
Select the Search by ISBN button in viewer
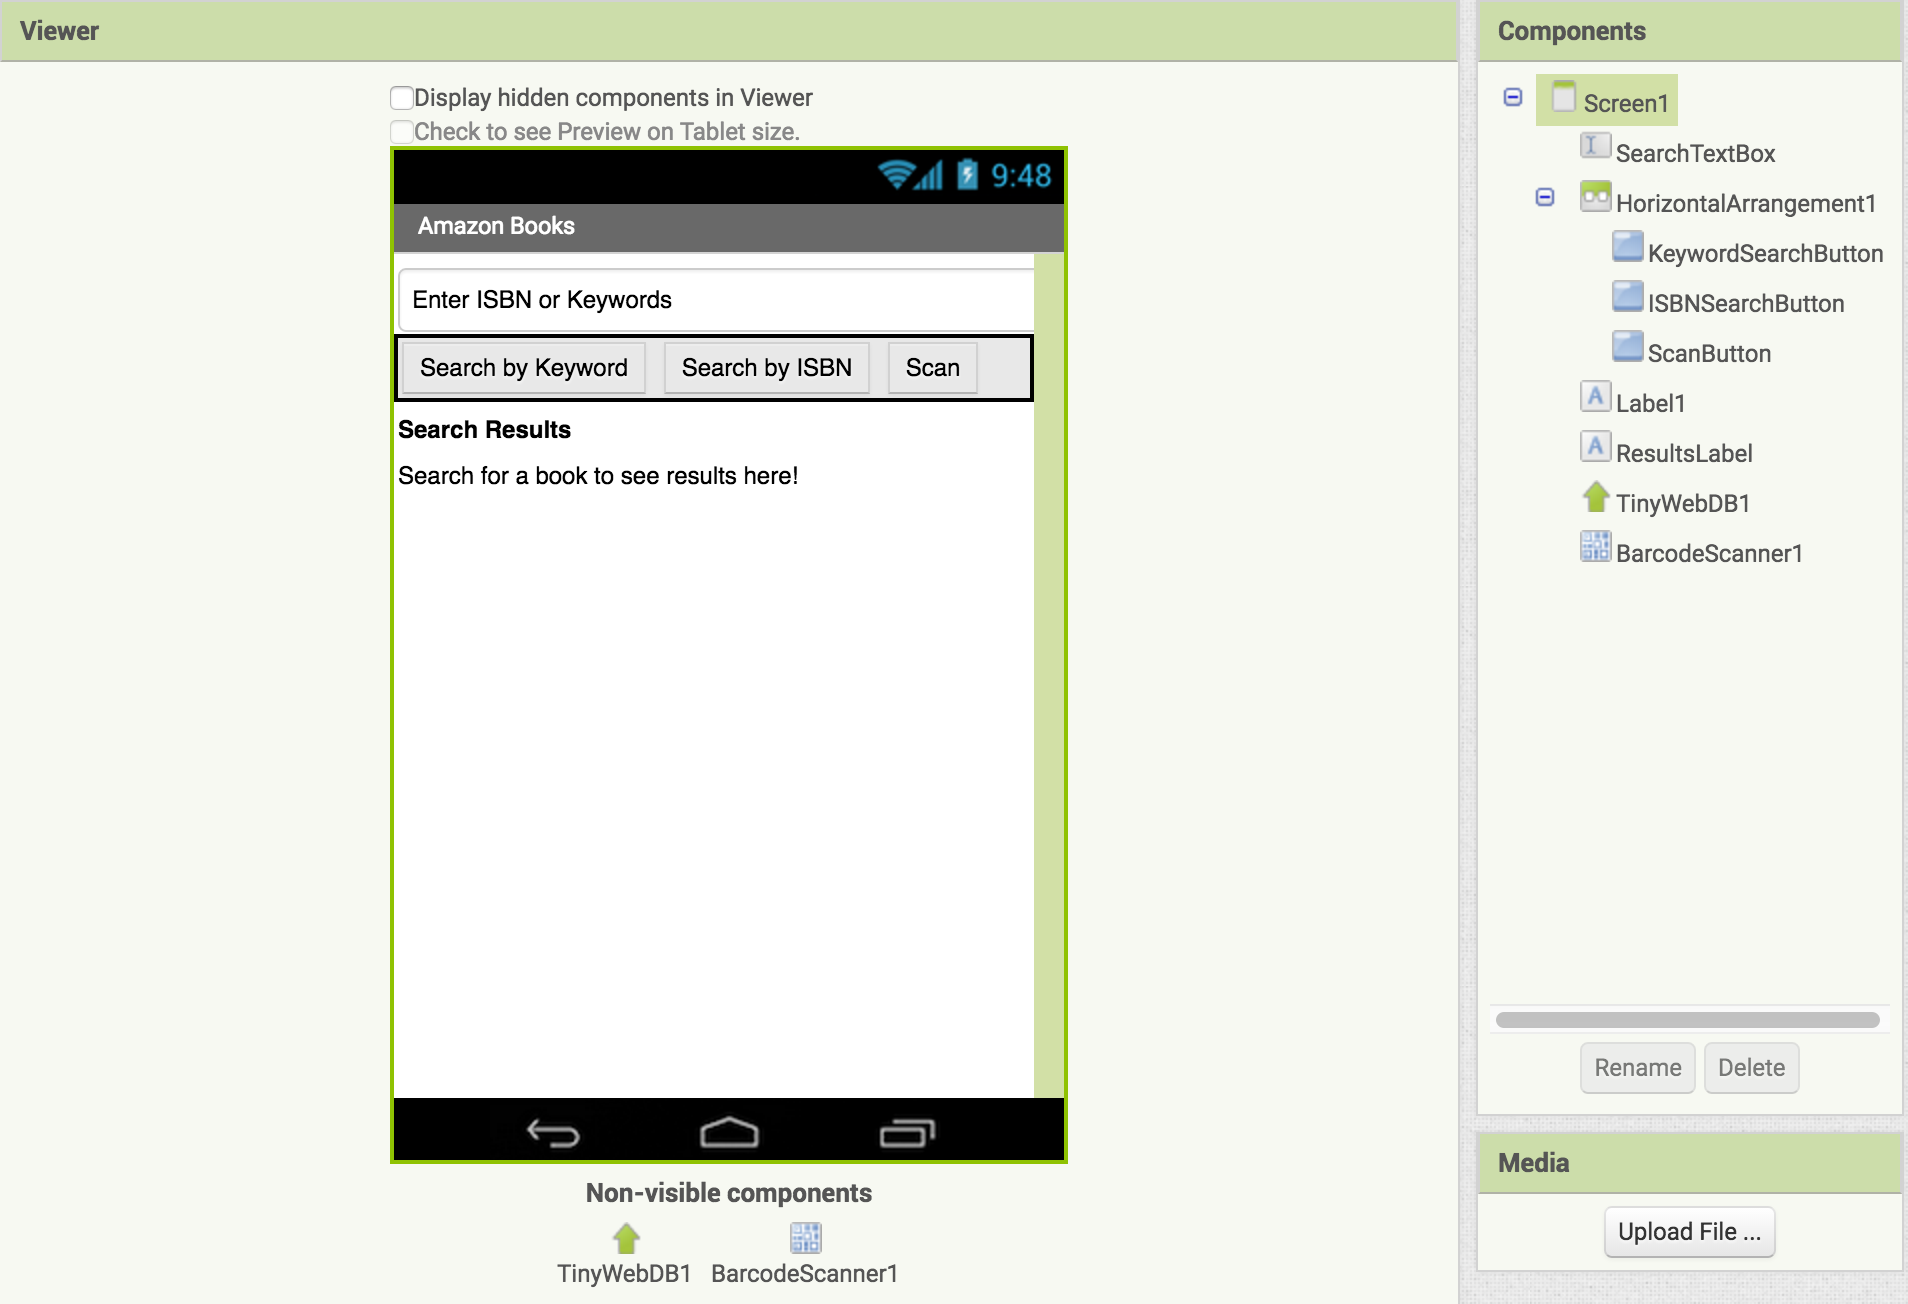pyautogui.click(x=766, y=368)
